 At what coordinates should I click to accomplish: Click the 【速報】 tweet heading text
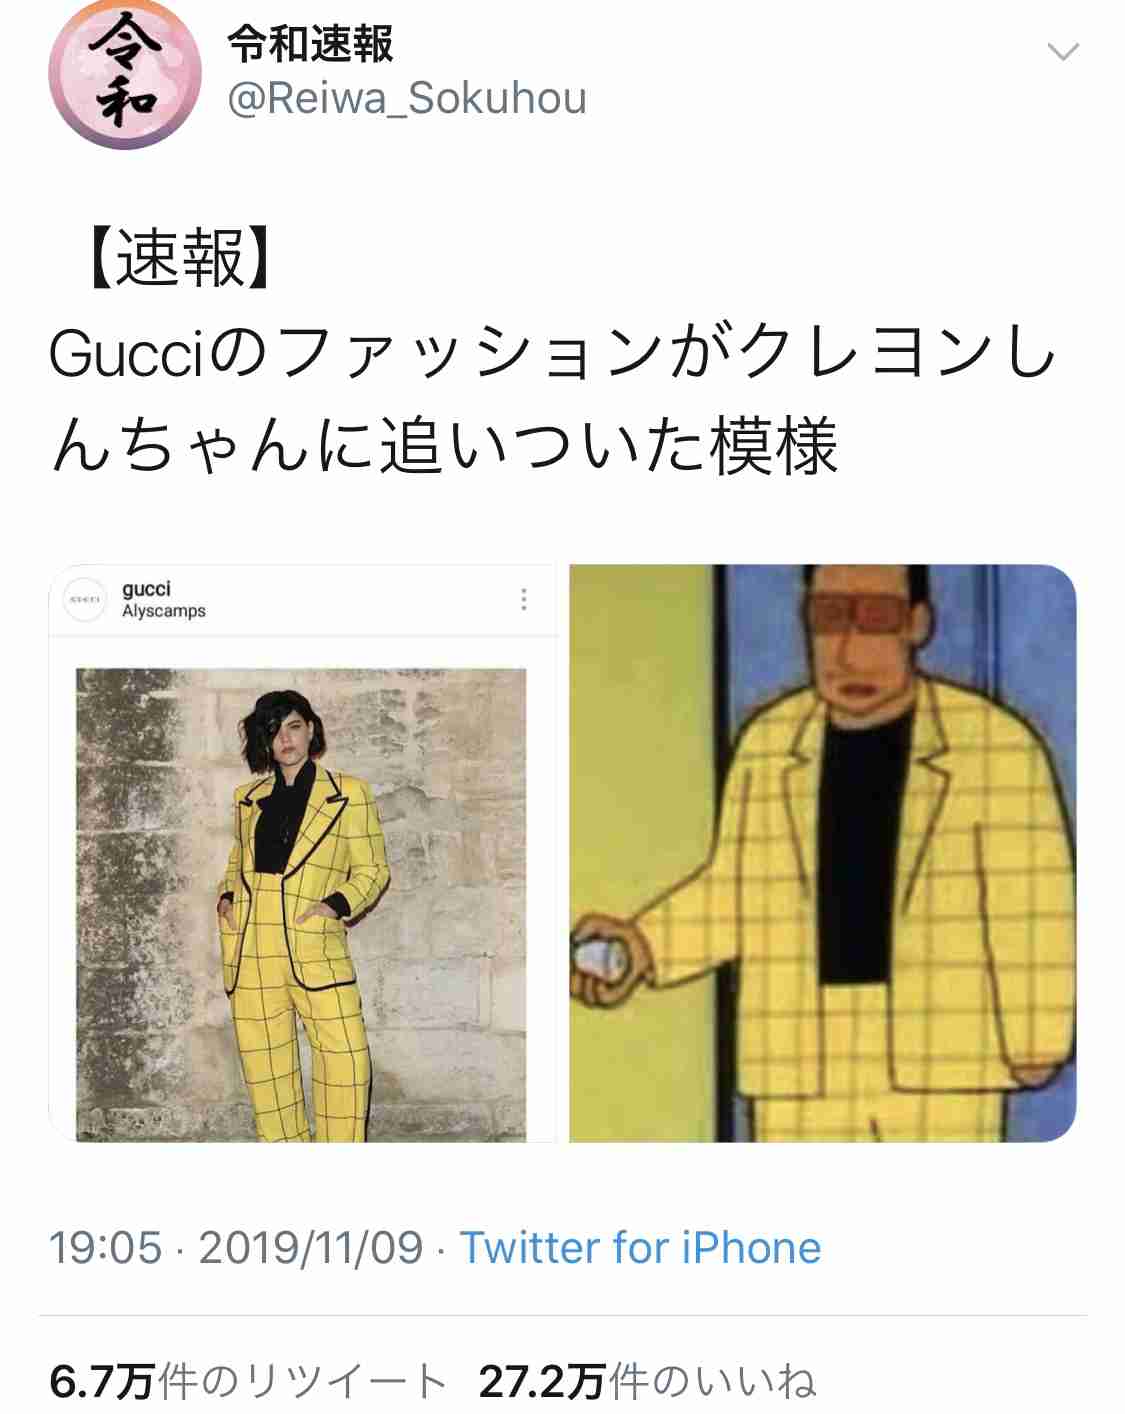(180, 259)
